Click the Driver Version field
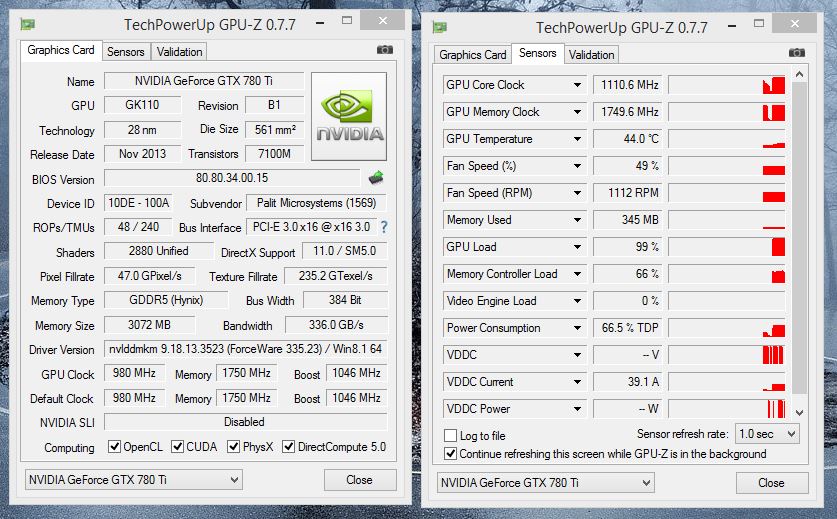837x519 pixels. (x=246, y=349)
